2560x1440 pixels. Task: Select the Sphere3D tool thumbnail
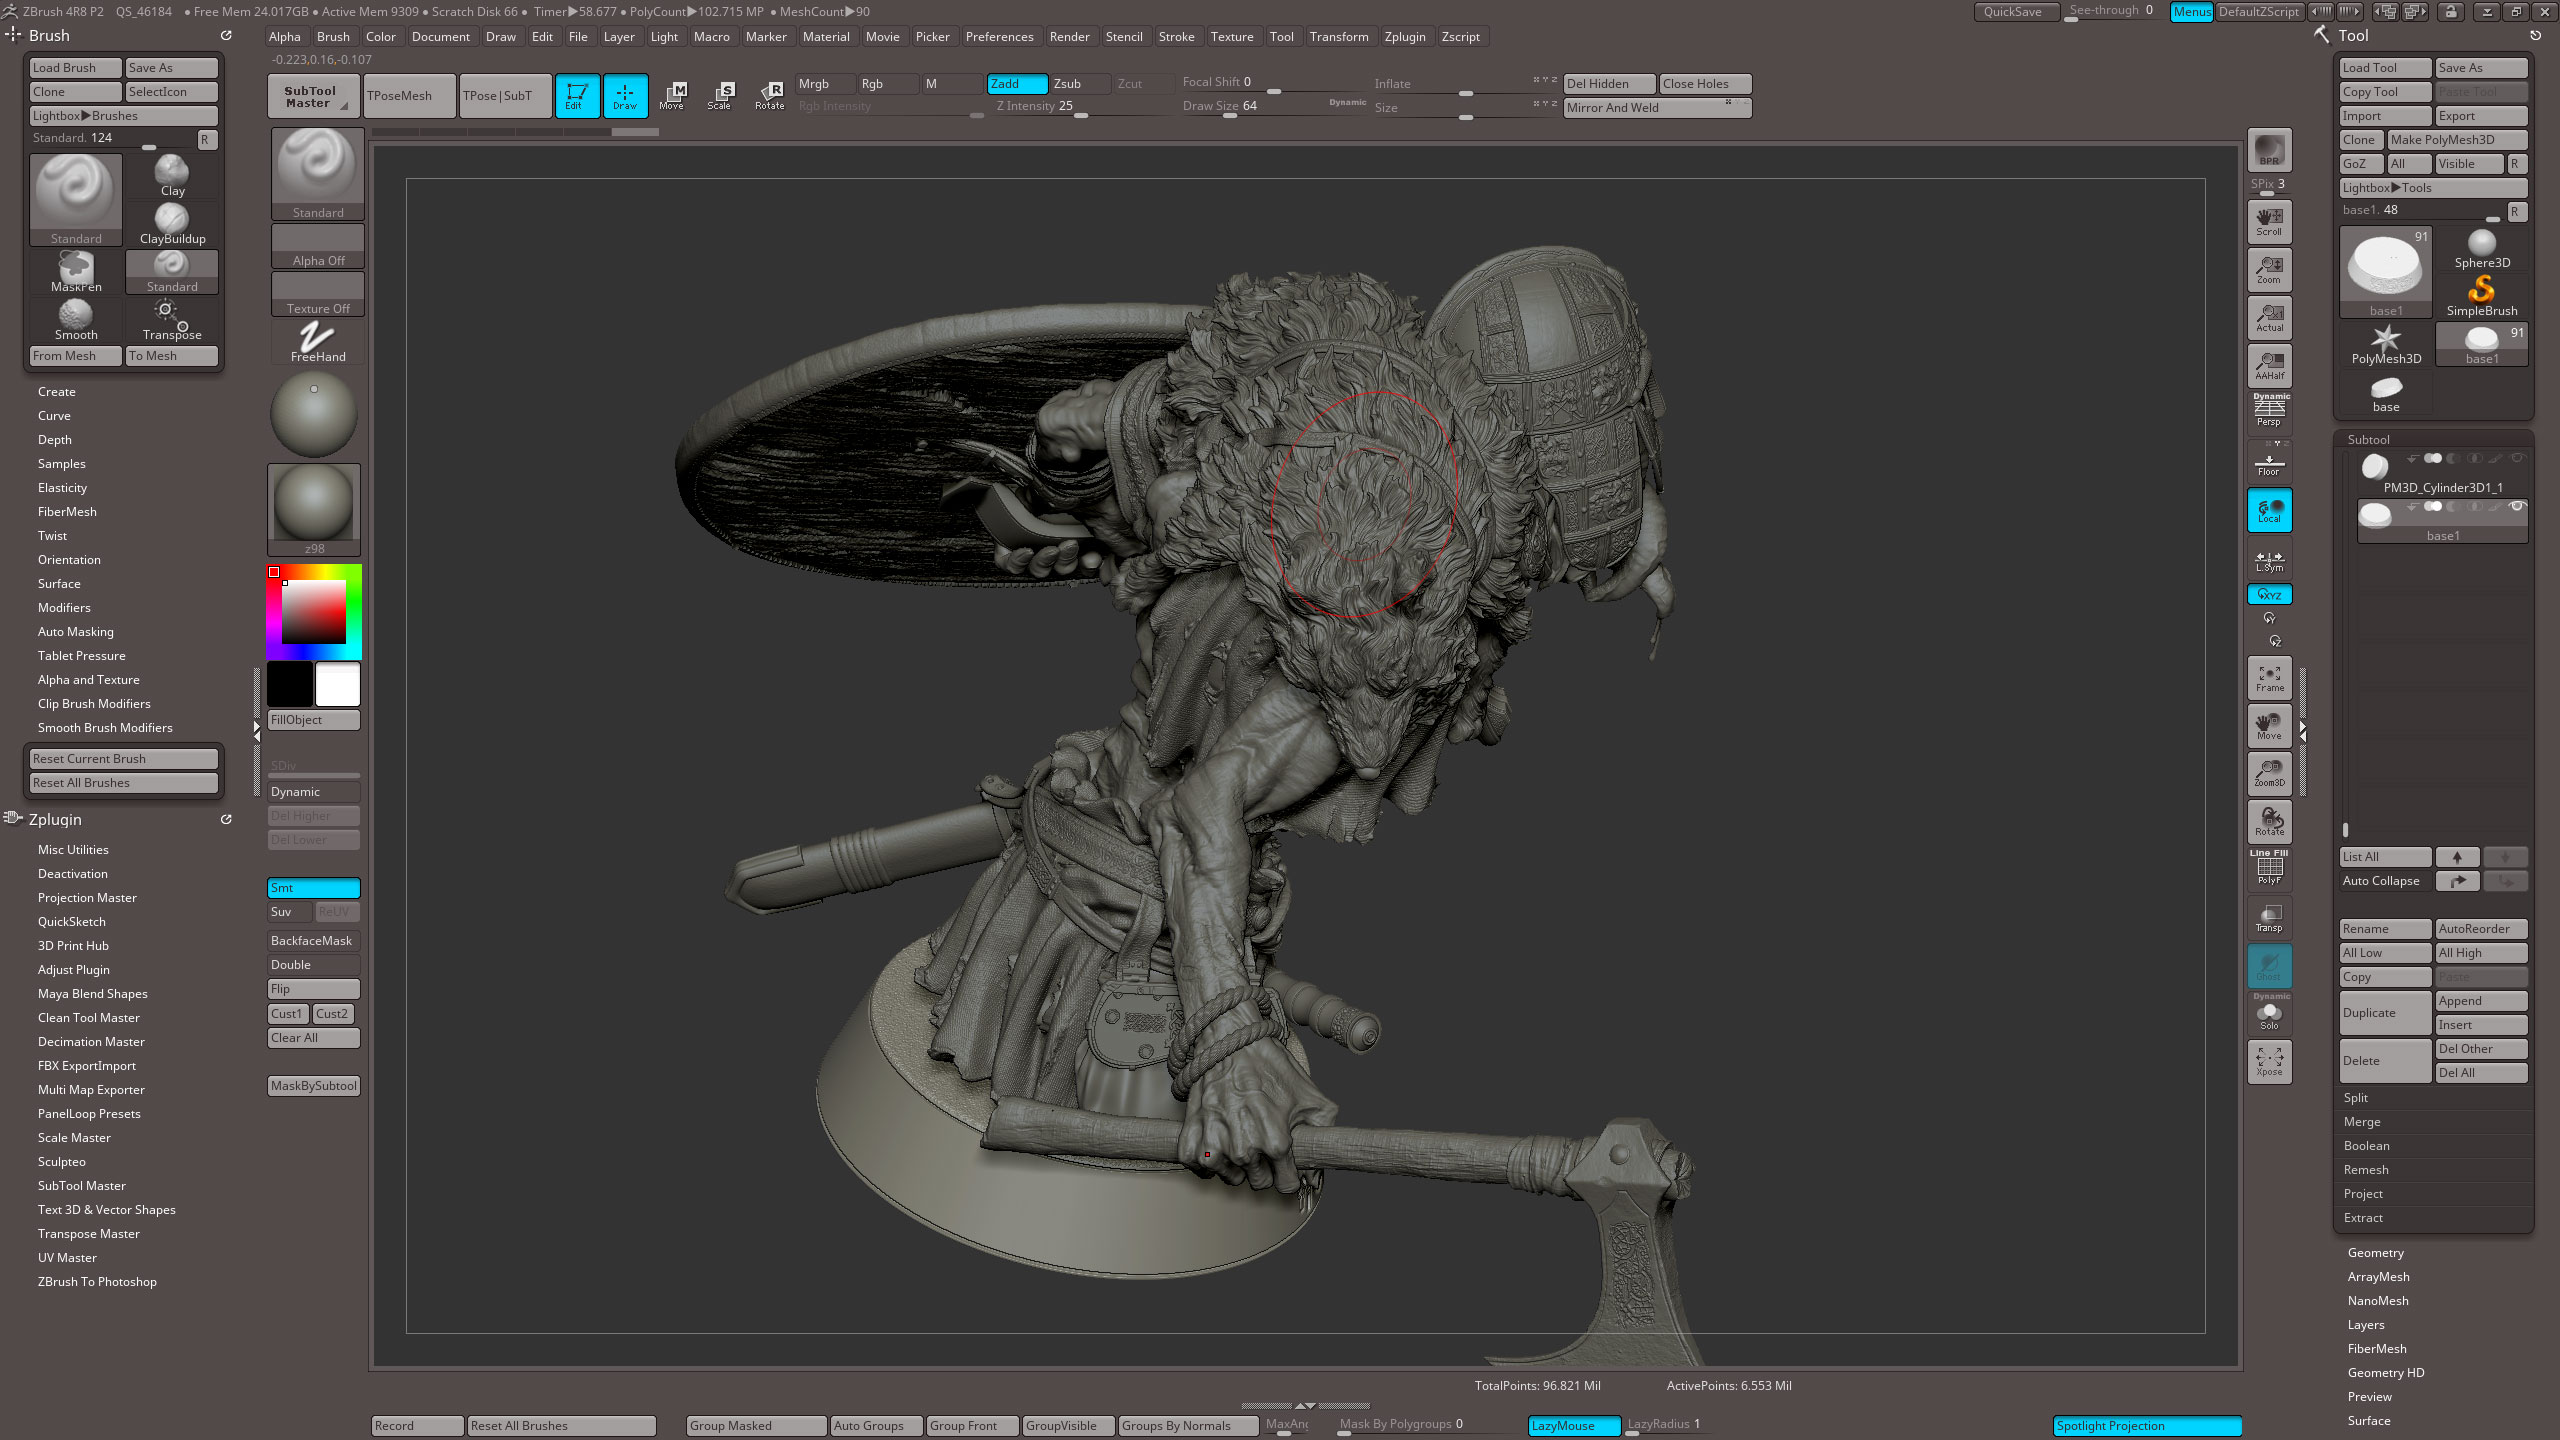coord(2482,248)
